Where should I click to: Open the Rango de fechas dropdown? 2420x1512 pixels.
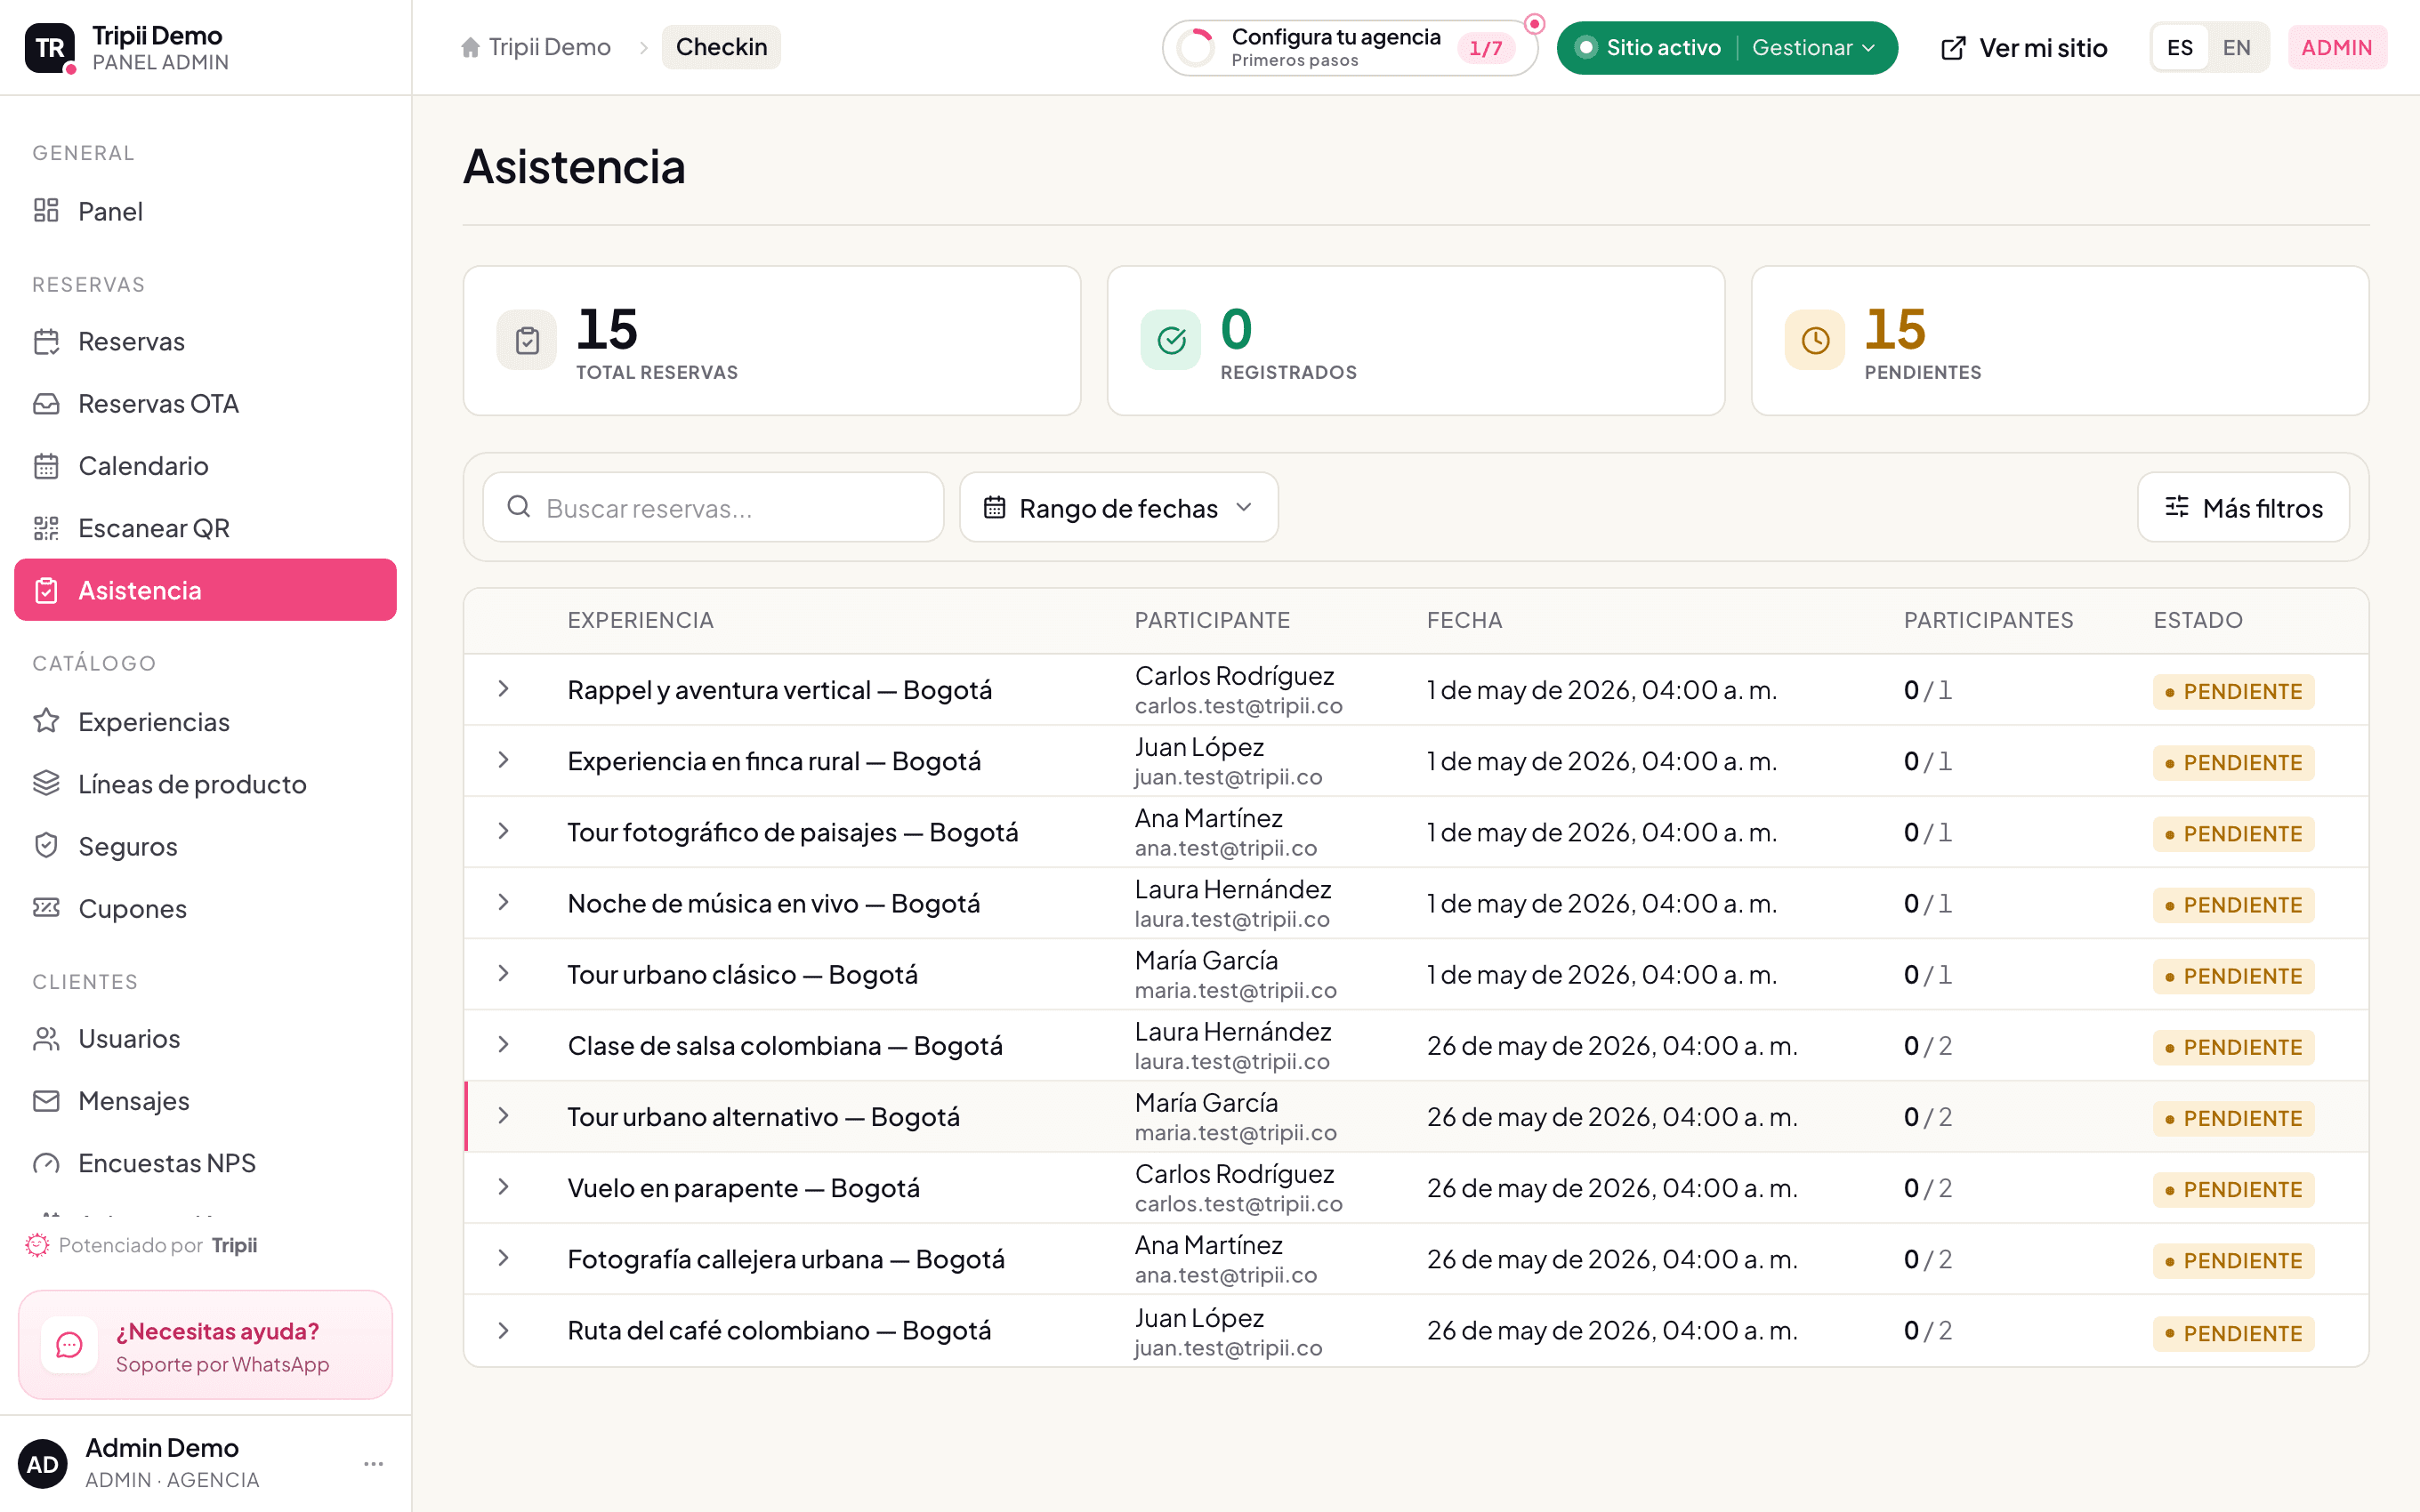1119,507
